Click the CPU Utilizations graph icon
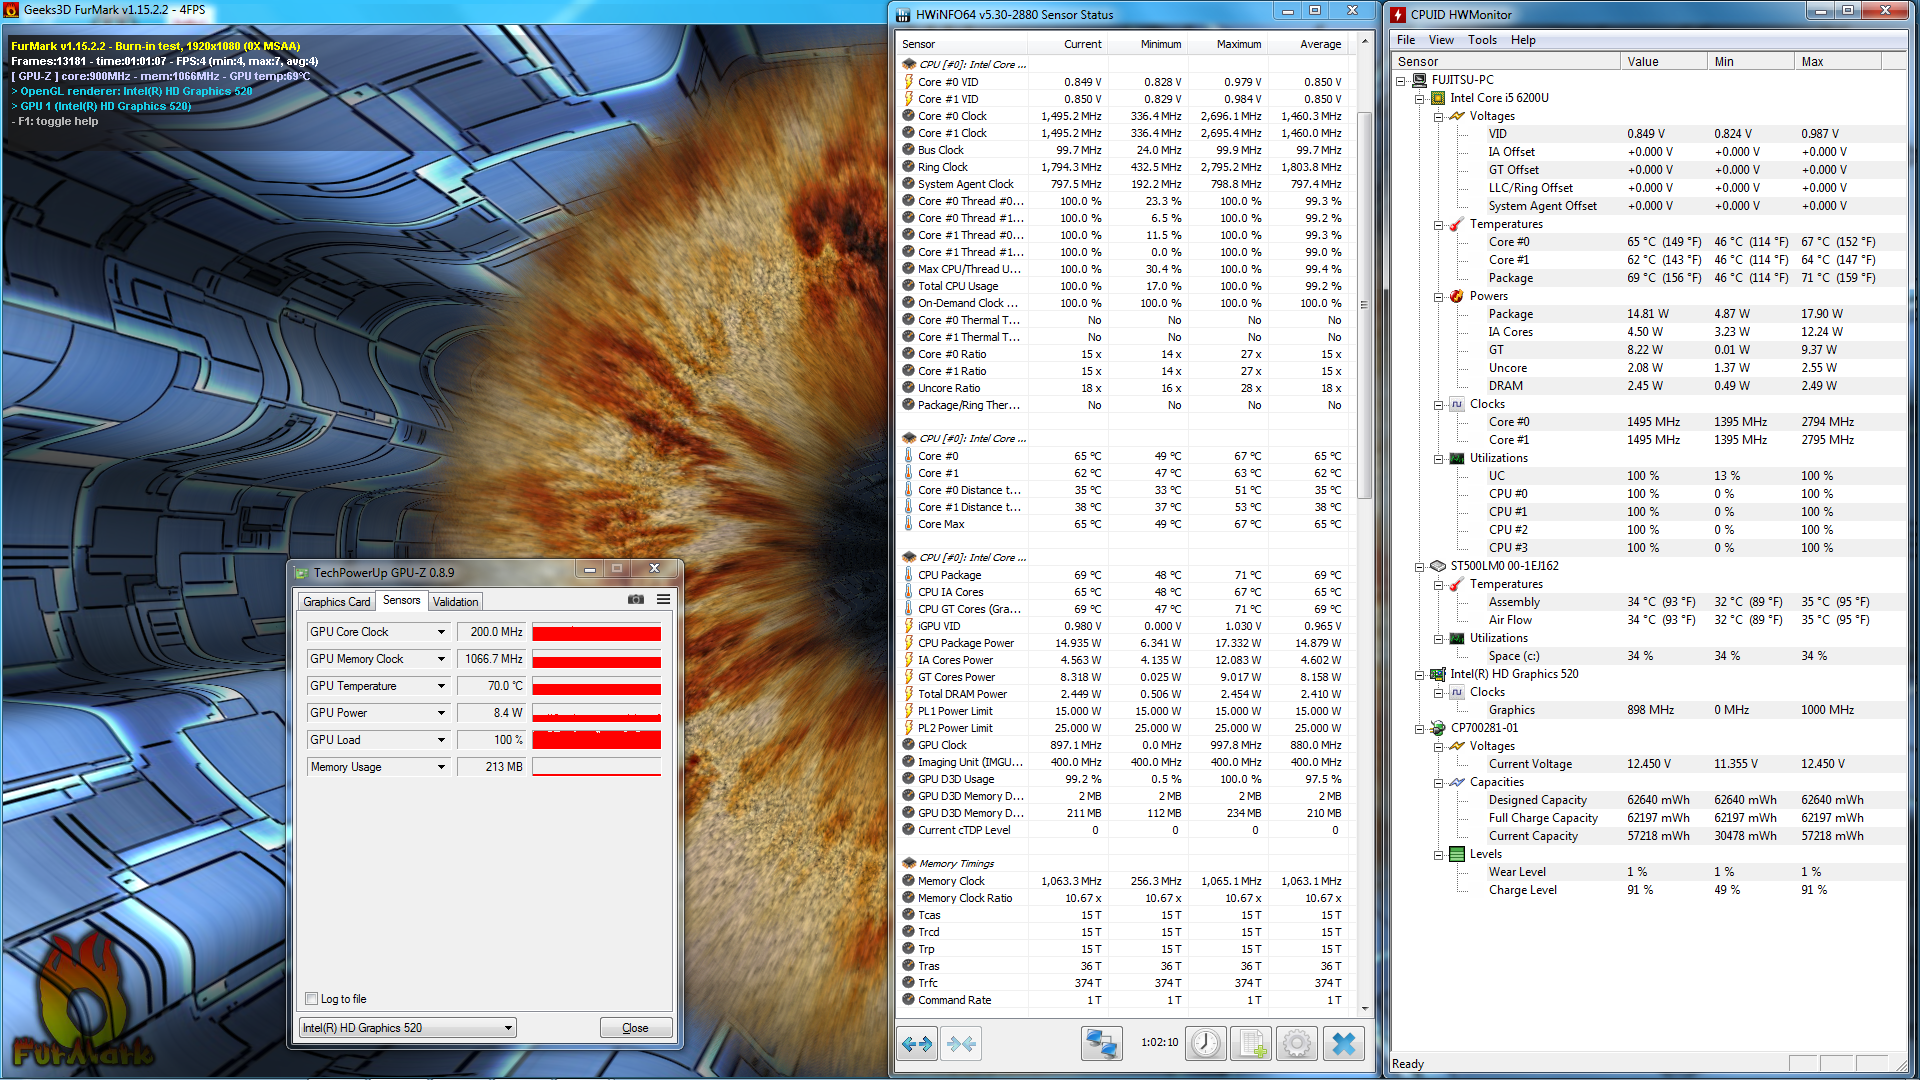 click(x=1457, y=458)
